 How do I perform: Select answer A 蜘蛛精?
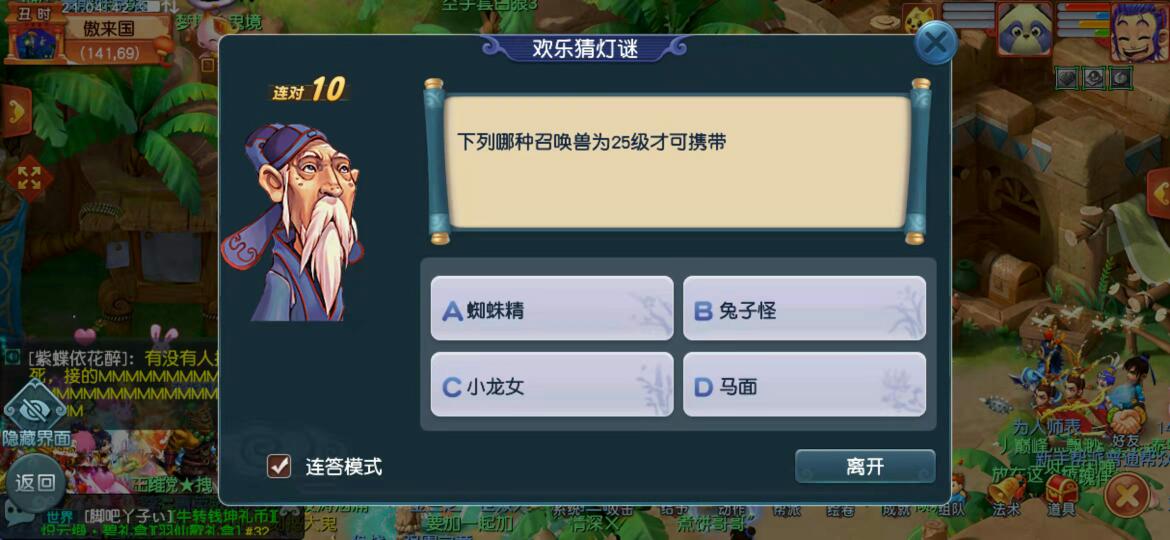552,309
